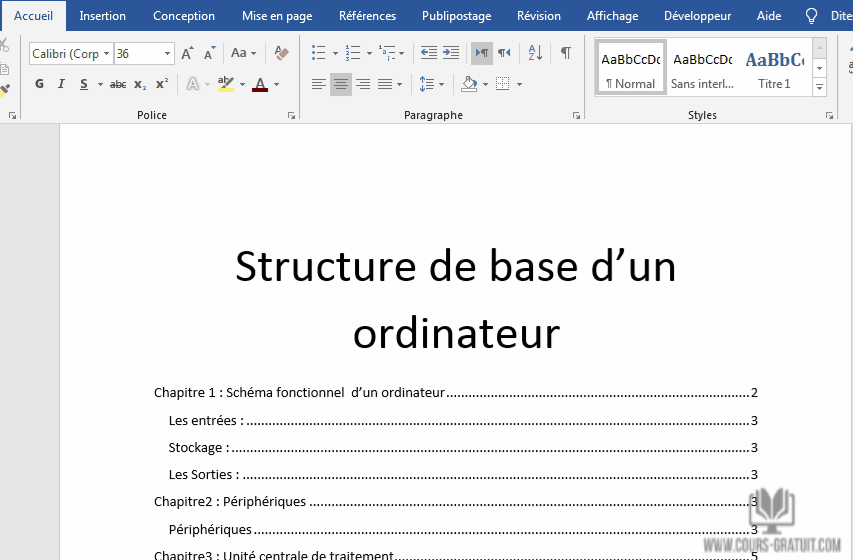Toggle superscript formatting
Image resolution: width=853 pixels, height=560 pixels.
pos(162,84)
